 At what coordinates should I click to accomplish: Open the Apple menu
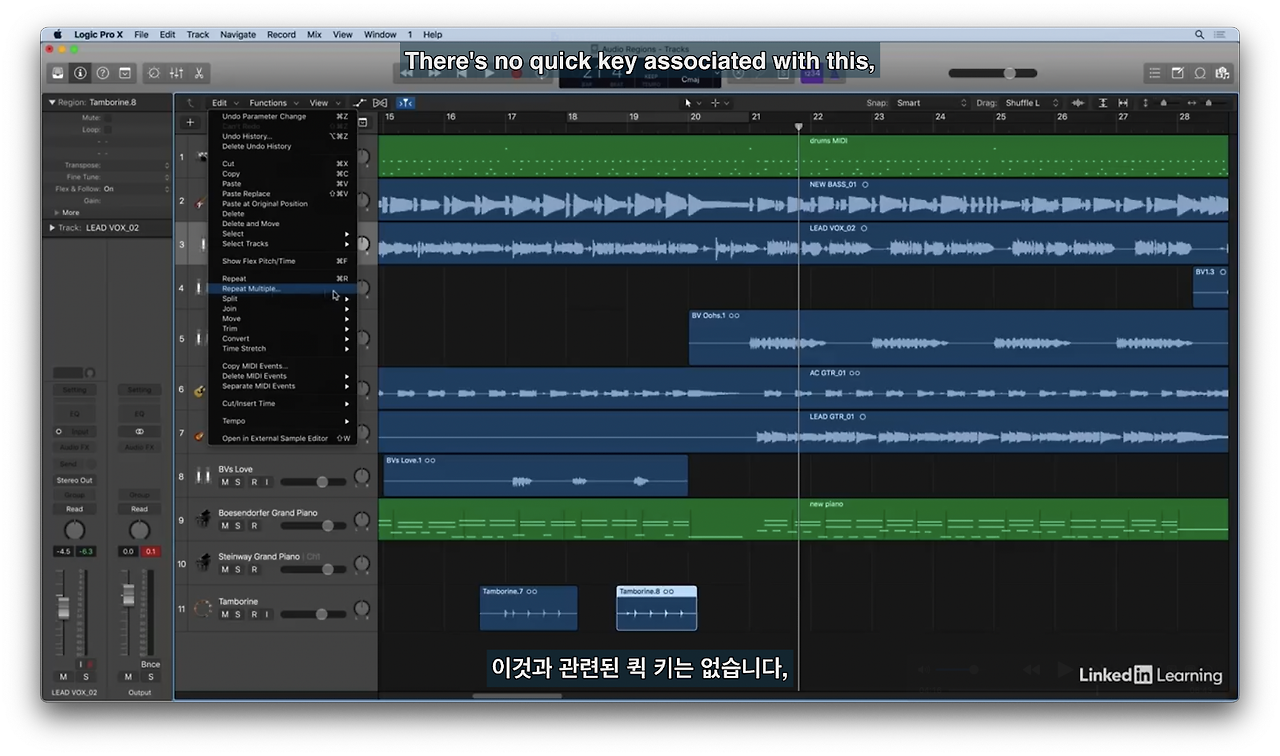(x=57, y=34)
